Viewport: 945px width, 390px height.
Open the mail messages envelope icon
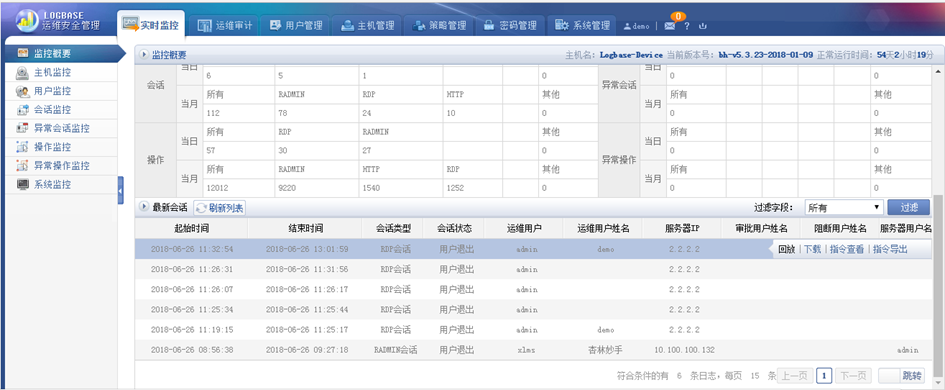[670, 26]
